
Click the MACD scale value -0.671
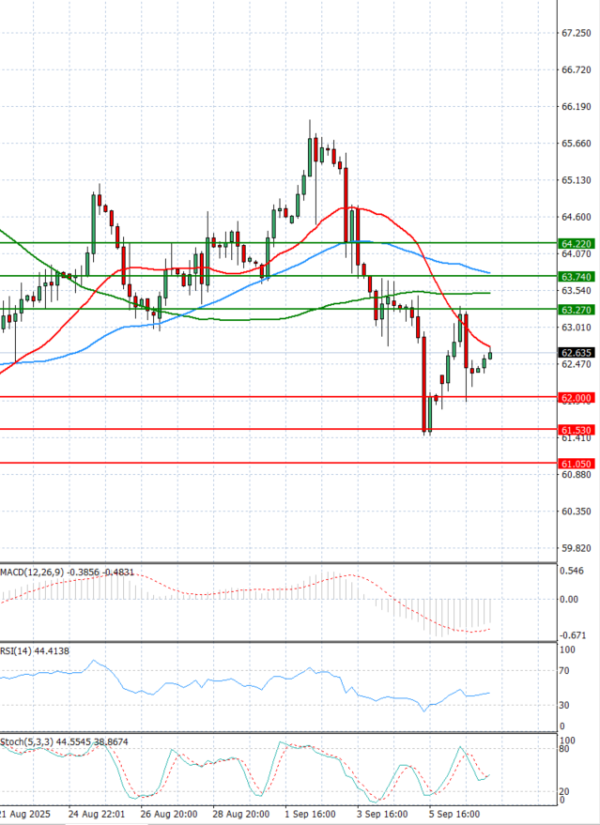(573, 635)
